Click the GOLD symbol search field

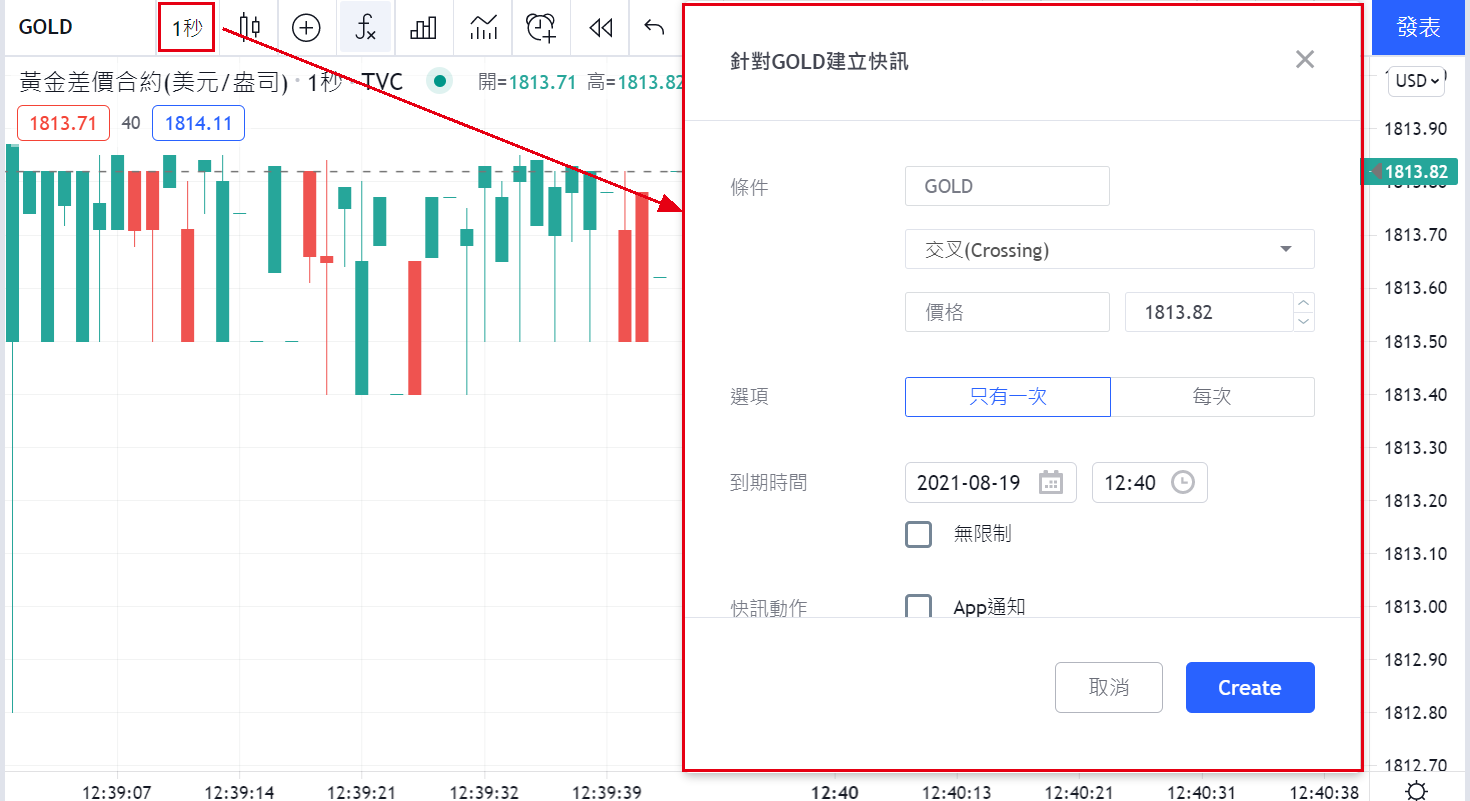point(78,27)
